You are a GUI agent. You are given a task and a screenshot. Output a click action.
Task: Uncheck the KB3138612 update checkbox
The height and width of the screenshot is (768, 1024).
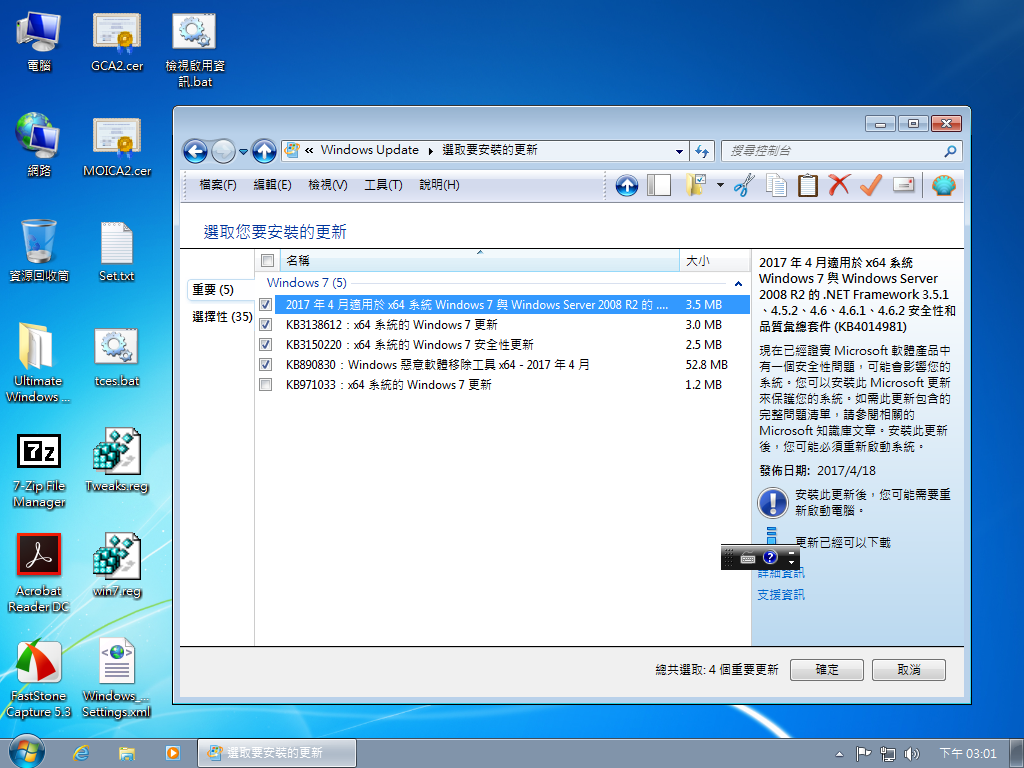point(265,325)
